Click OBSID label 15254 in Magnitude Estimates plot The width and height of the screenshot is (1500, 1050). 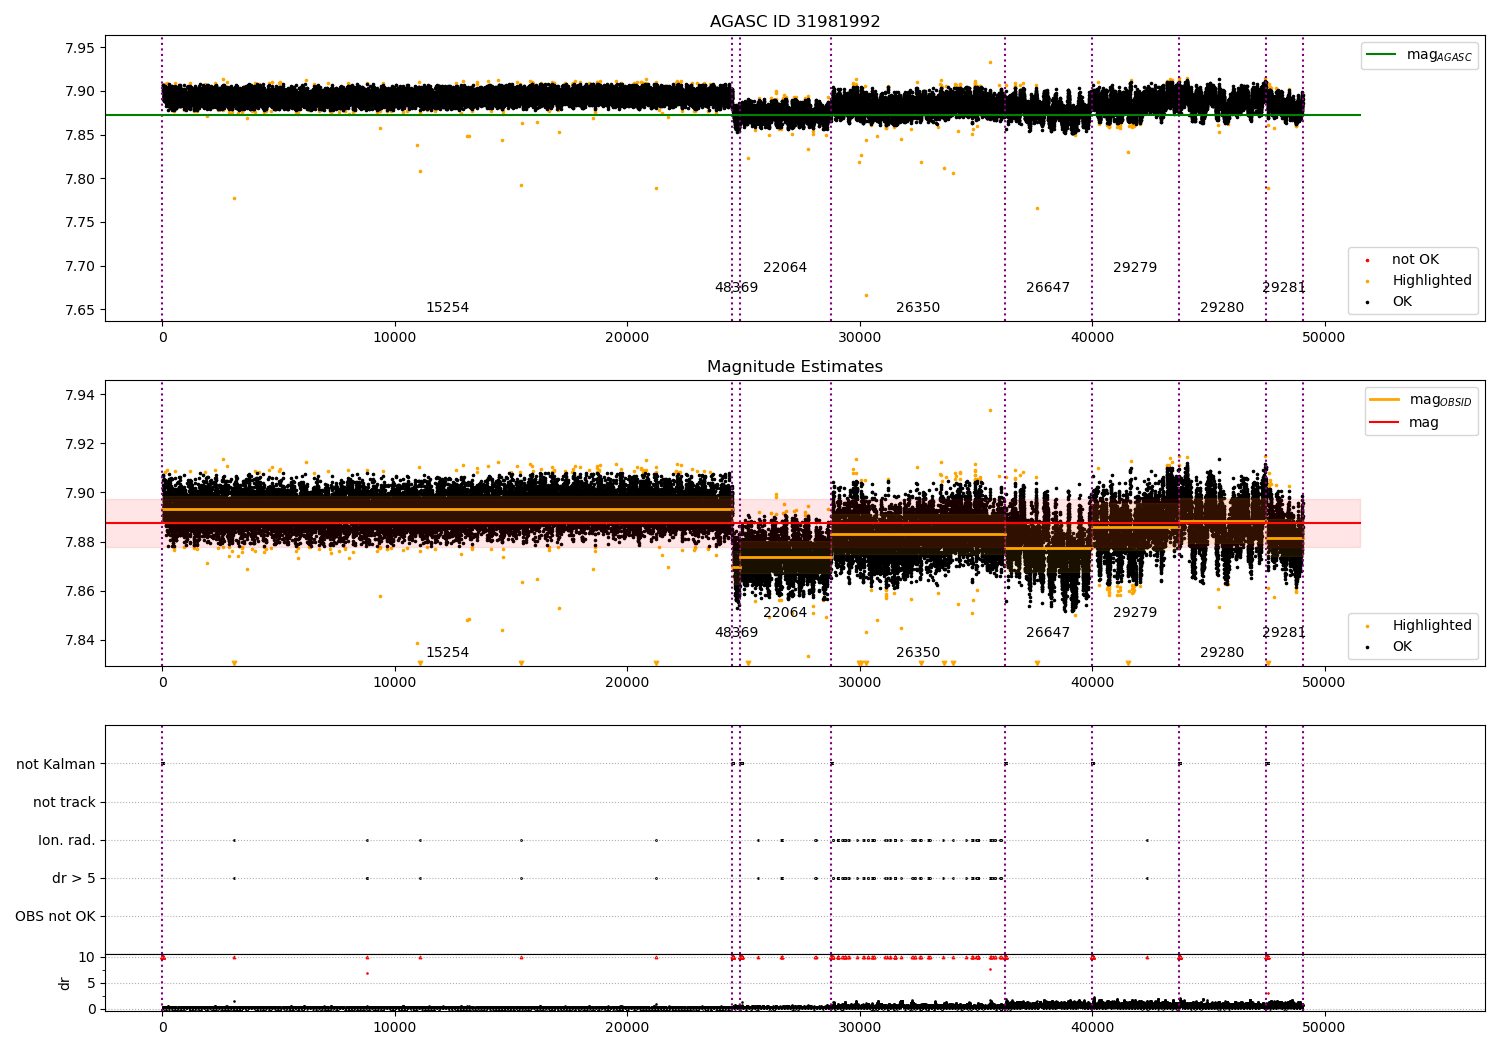[x=447, y=653]
